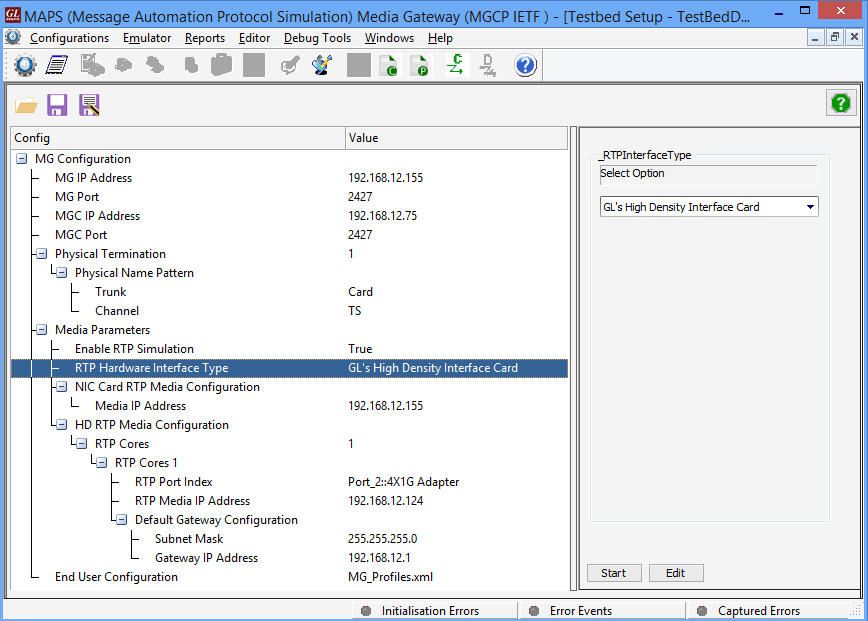Click the Port_2::4X1G Adapter value
The height and width of the screenshot is (621, 868).
click(x=404, y=482)
